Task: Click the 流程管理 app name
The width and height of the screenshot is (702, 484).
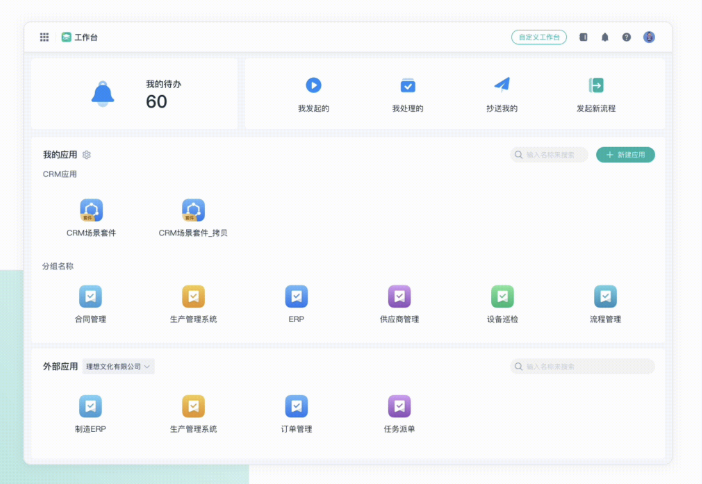Action: click(605, 319)
